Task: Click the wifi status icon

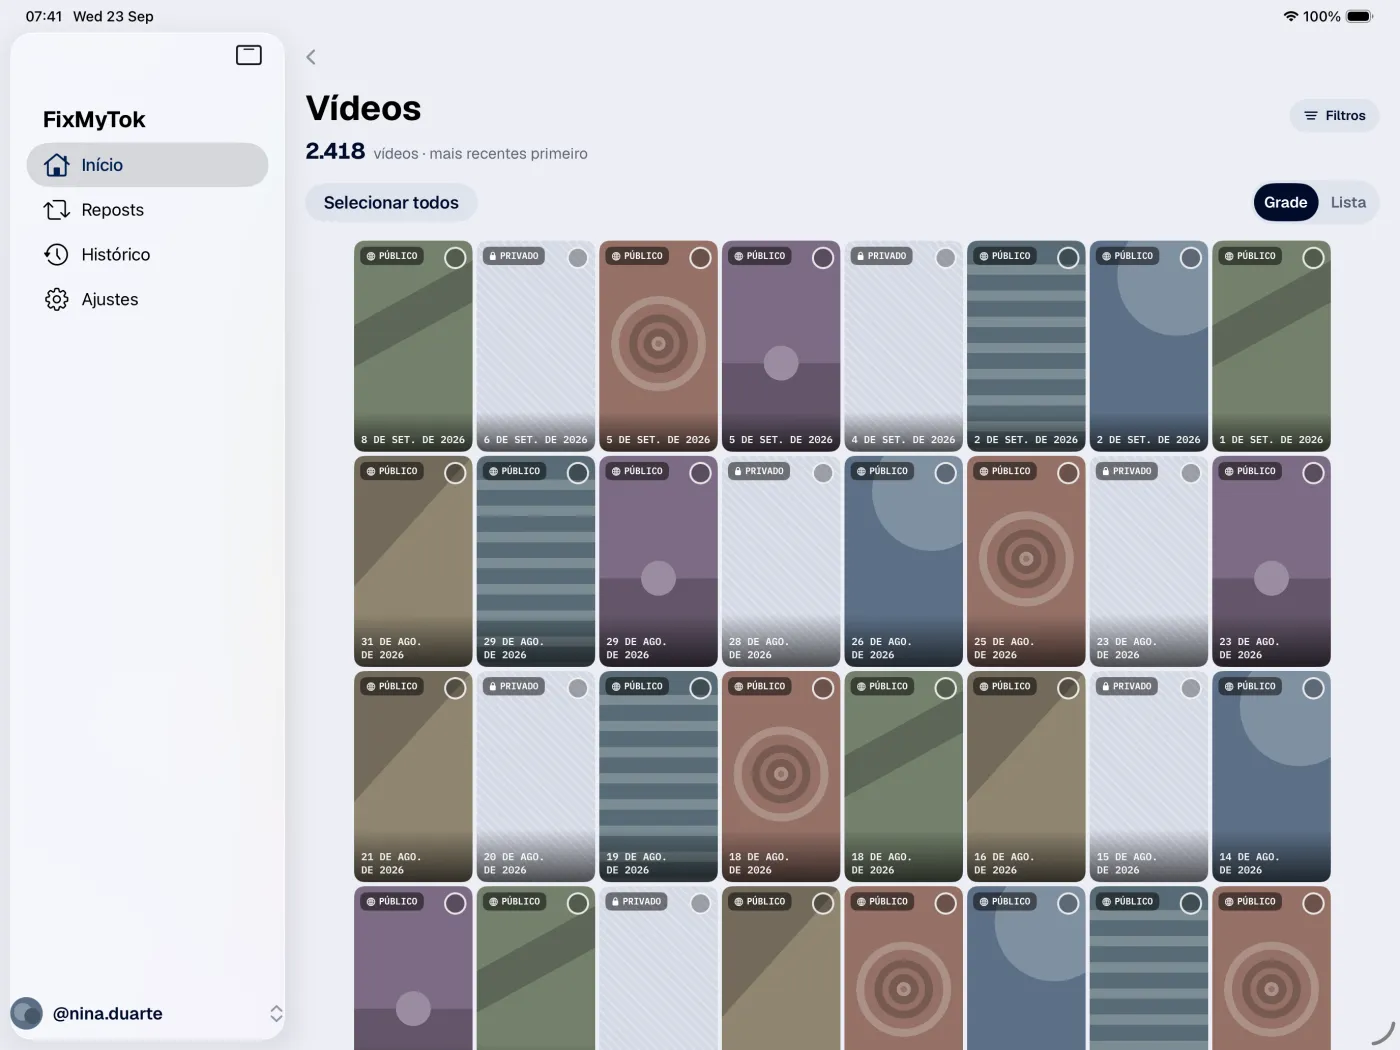Action: coord(1290,16)
